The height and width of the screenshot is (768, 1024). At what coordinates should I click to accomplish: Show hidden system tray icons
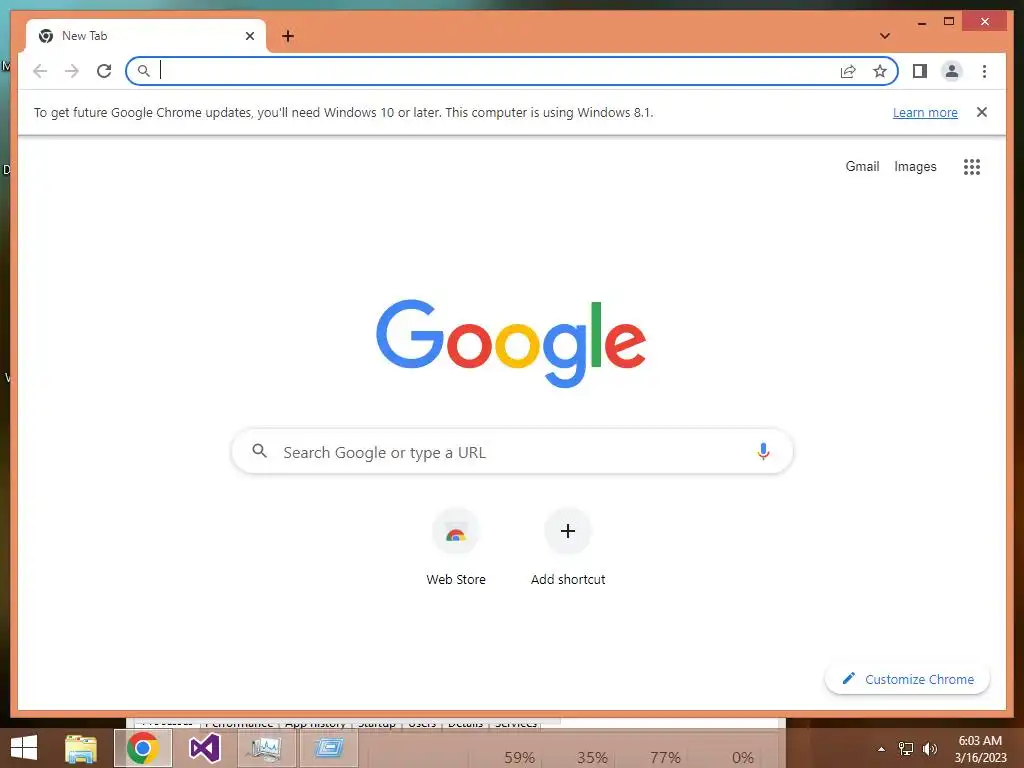click(881, 749)
